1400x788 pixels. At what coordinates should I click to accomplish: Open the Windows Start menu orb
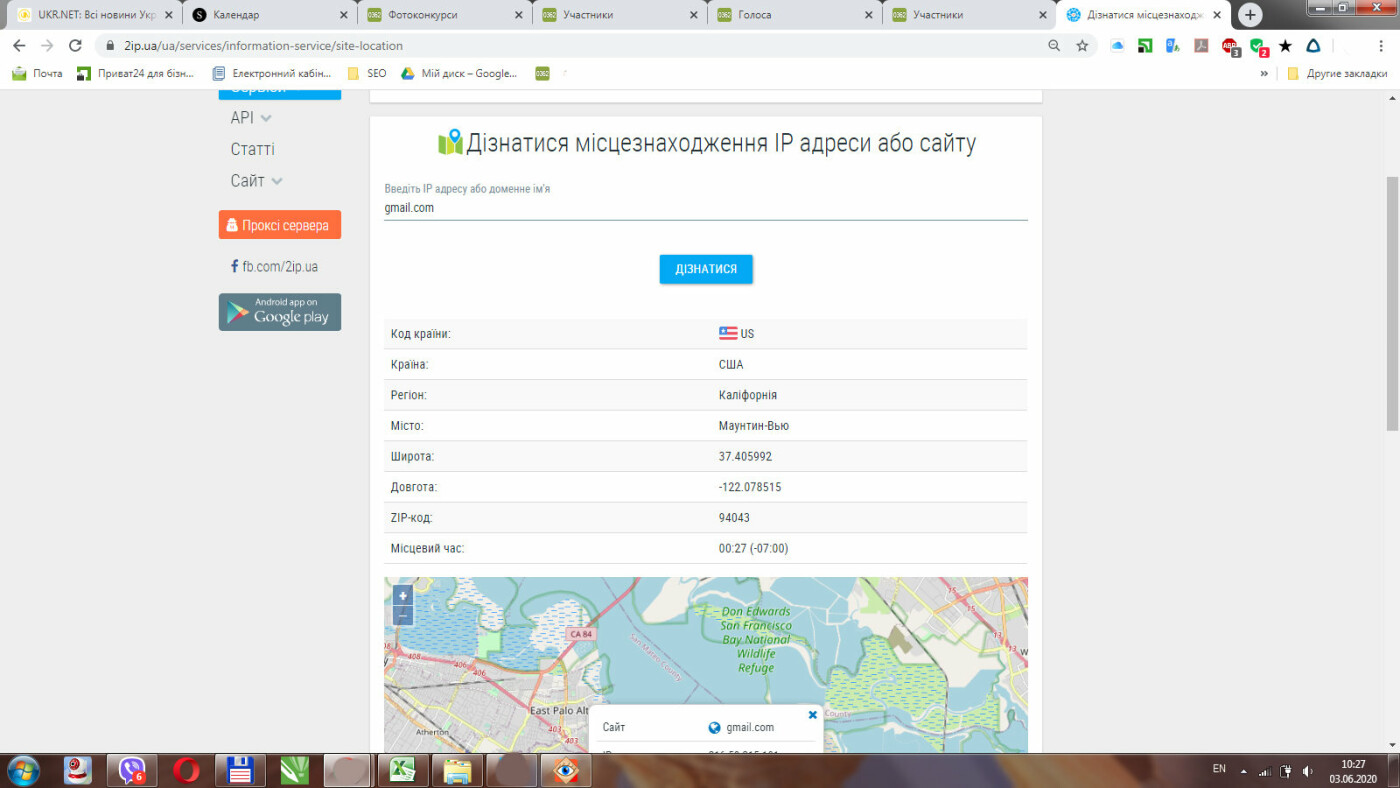tap(23, 770)
